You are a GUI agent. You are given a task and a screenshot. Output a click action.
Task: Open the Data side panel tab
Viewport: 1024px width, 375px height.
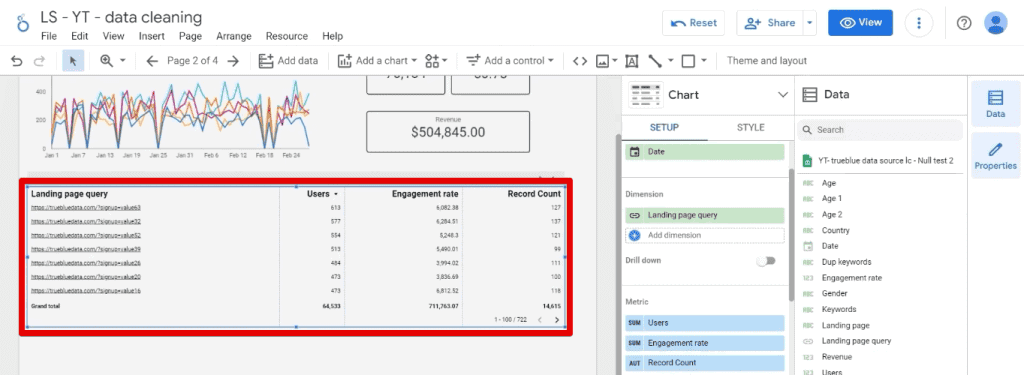click(x=995, y=105)
